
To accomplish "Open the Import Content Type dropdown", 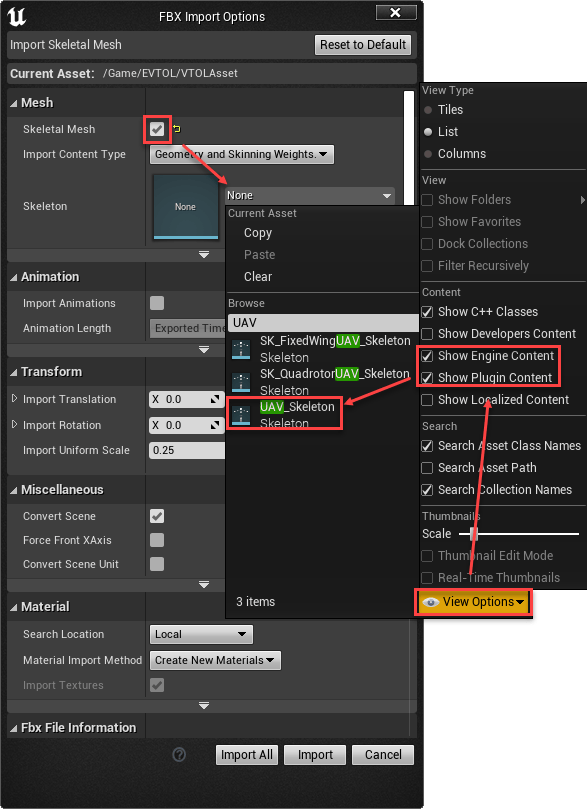I will 241,154.
